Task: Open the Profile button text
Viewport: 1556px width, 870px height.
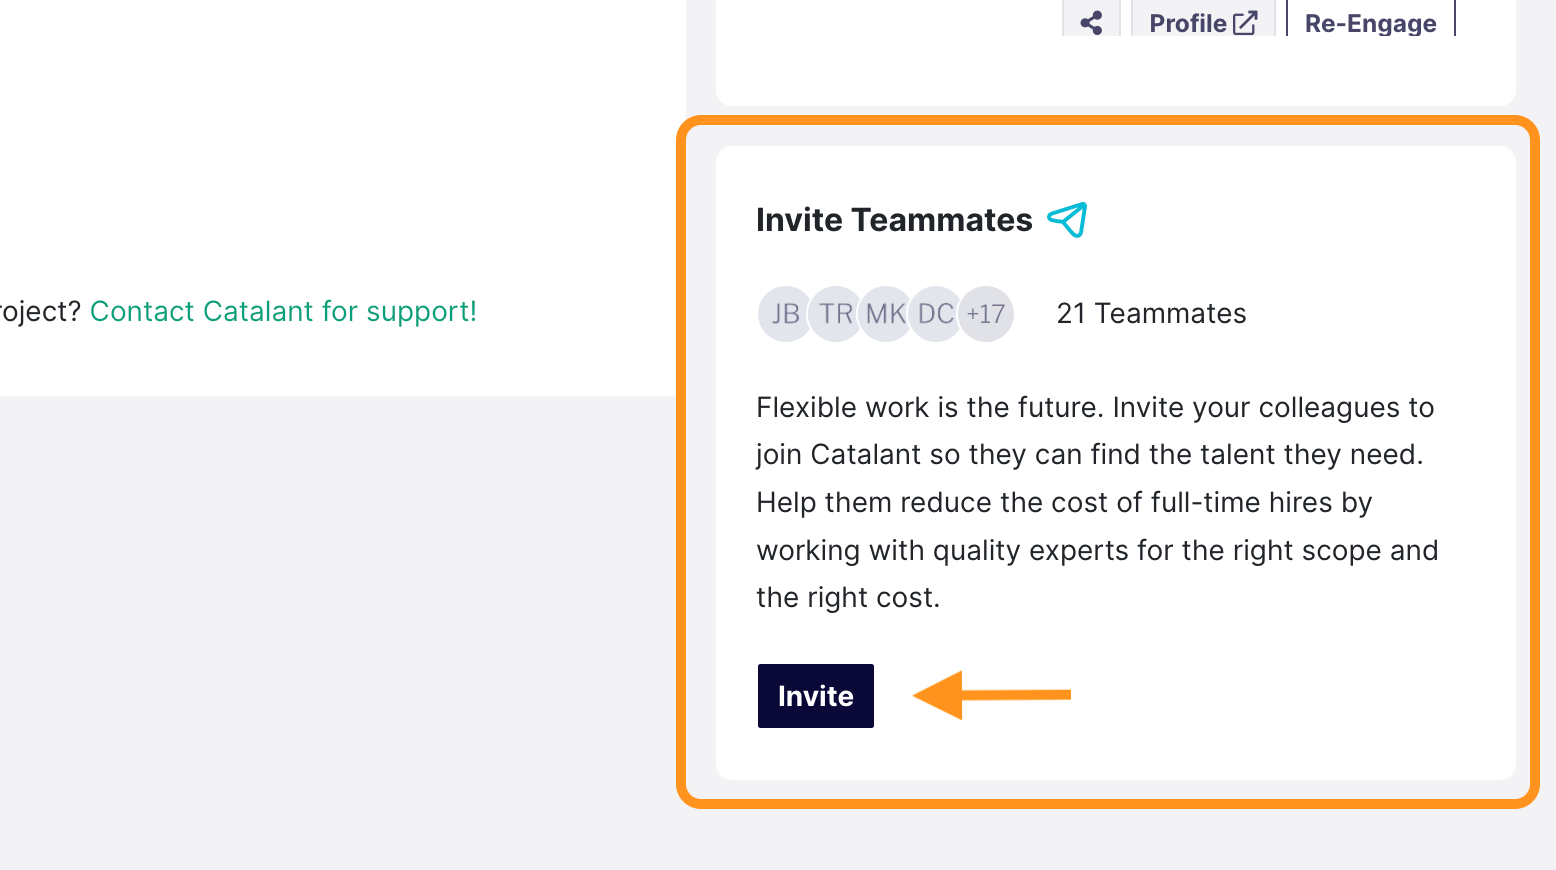Action: click(1188, 23)
